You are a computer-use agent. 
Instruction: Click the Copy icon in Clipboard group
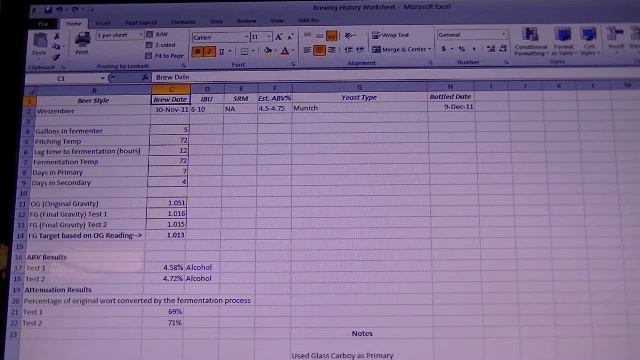click(x=56, y=47)
